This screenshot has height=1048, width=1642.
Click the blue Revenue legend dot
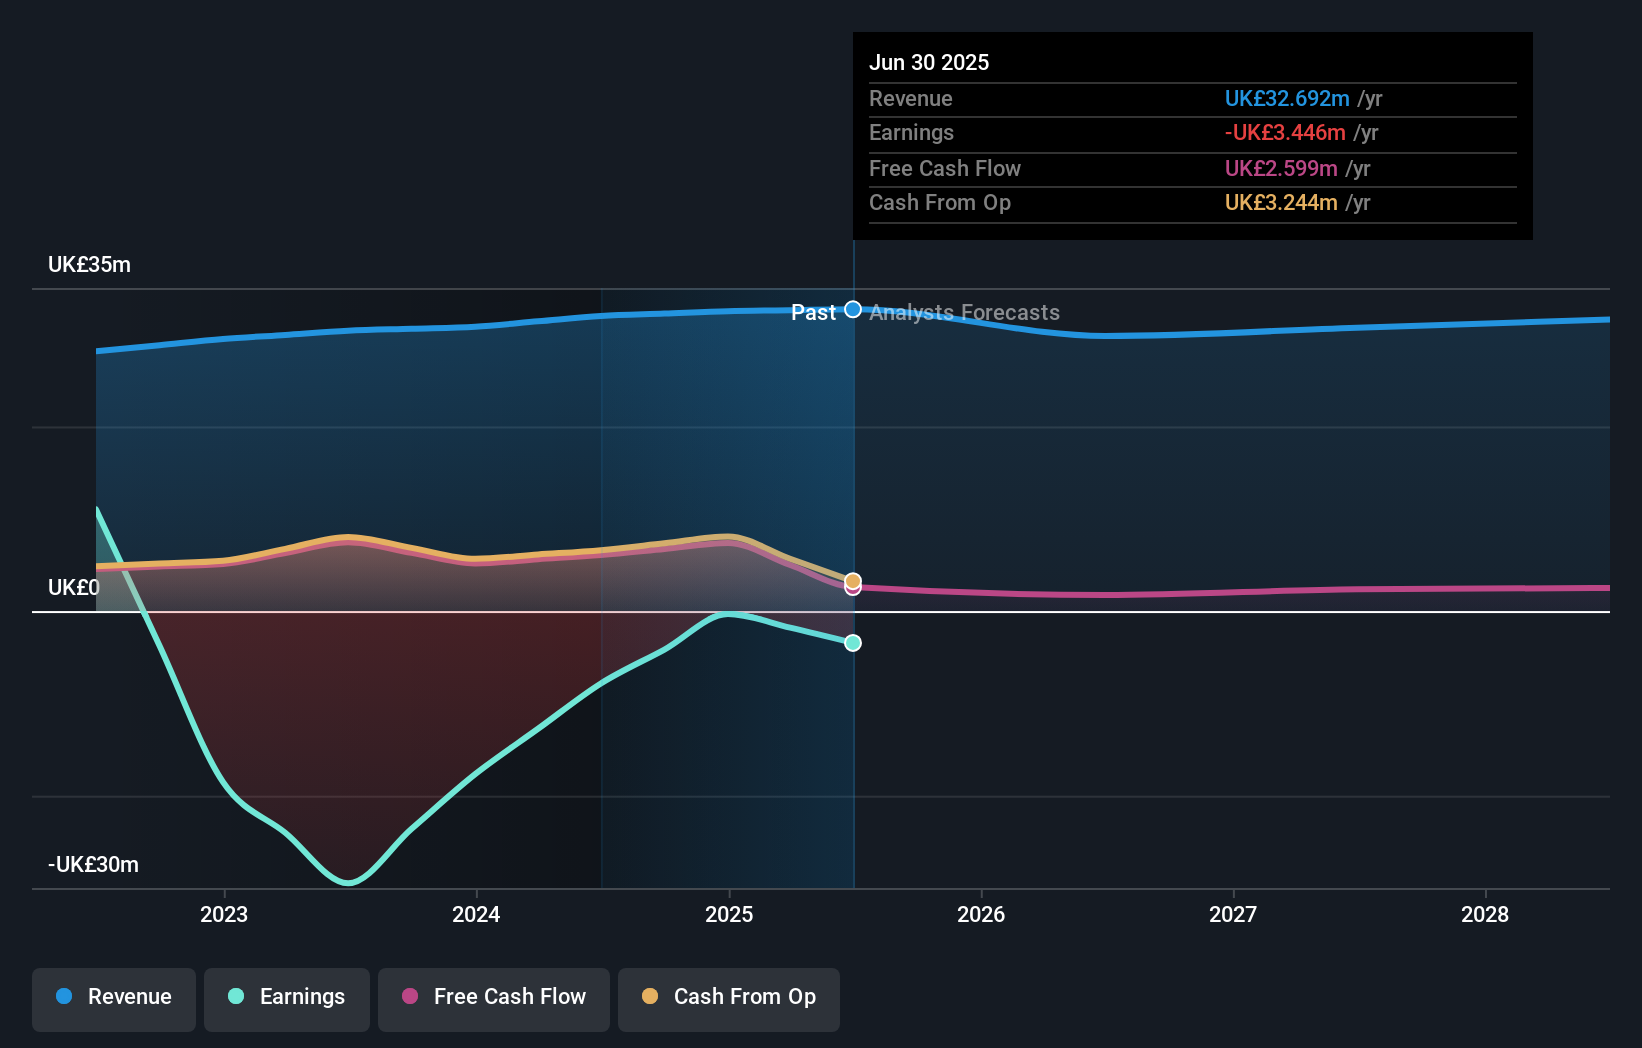[62, 997]
